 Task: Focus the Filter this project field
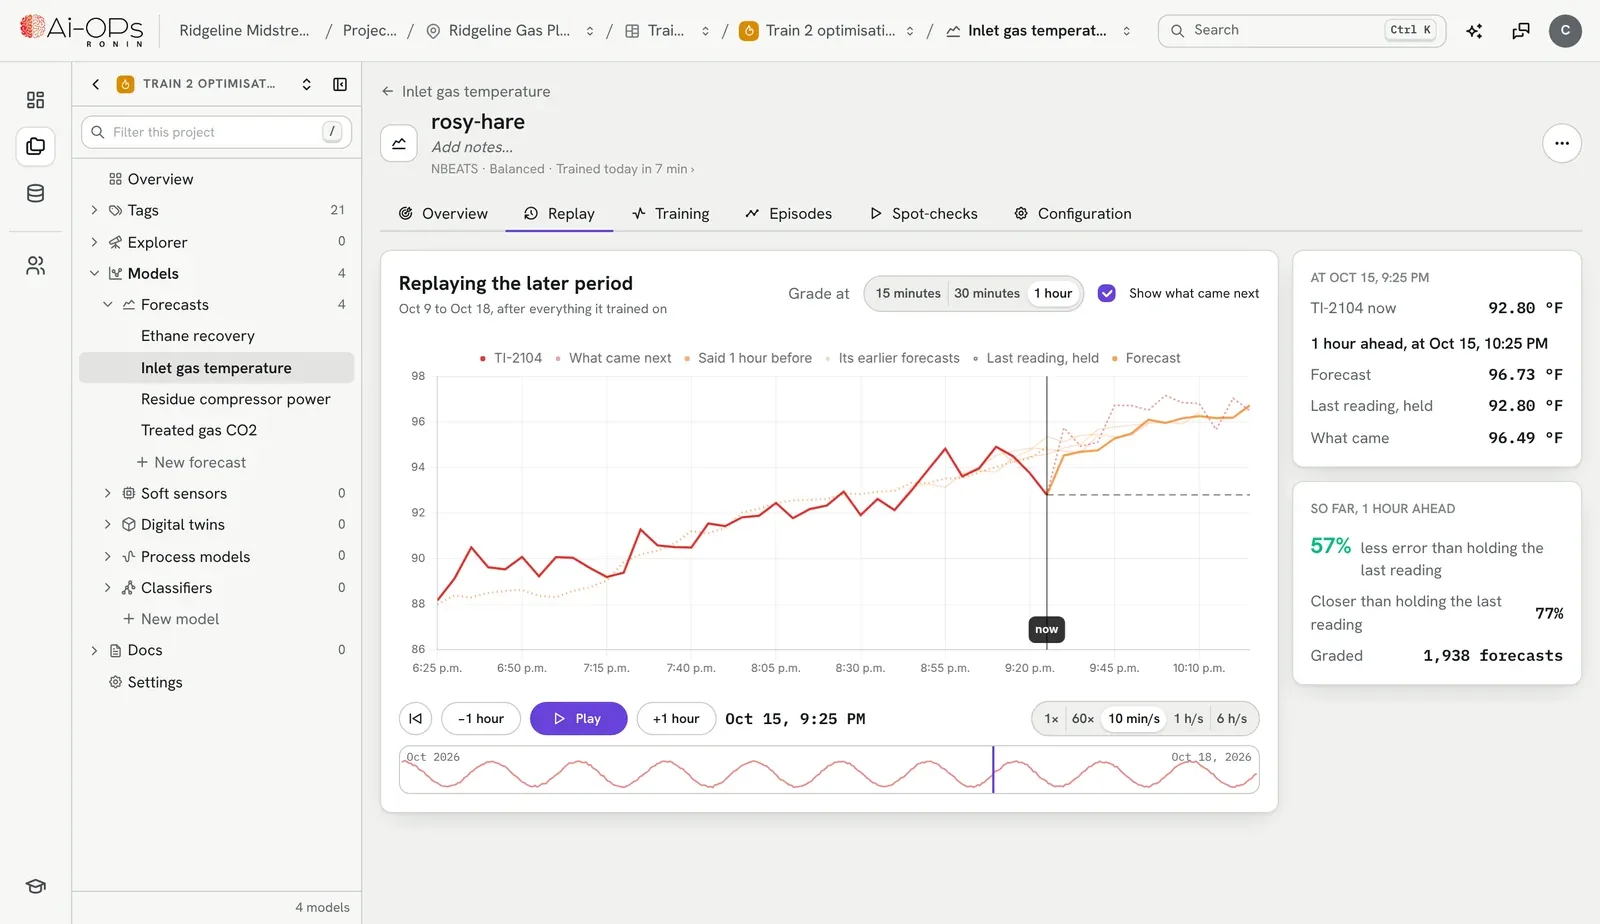(x=216, y=132)
